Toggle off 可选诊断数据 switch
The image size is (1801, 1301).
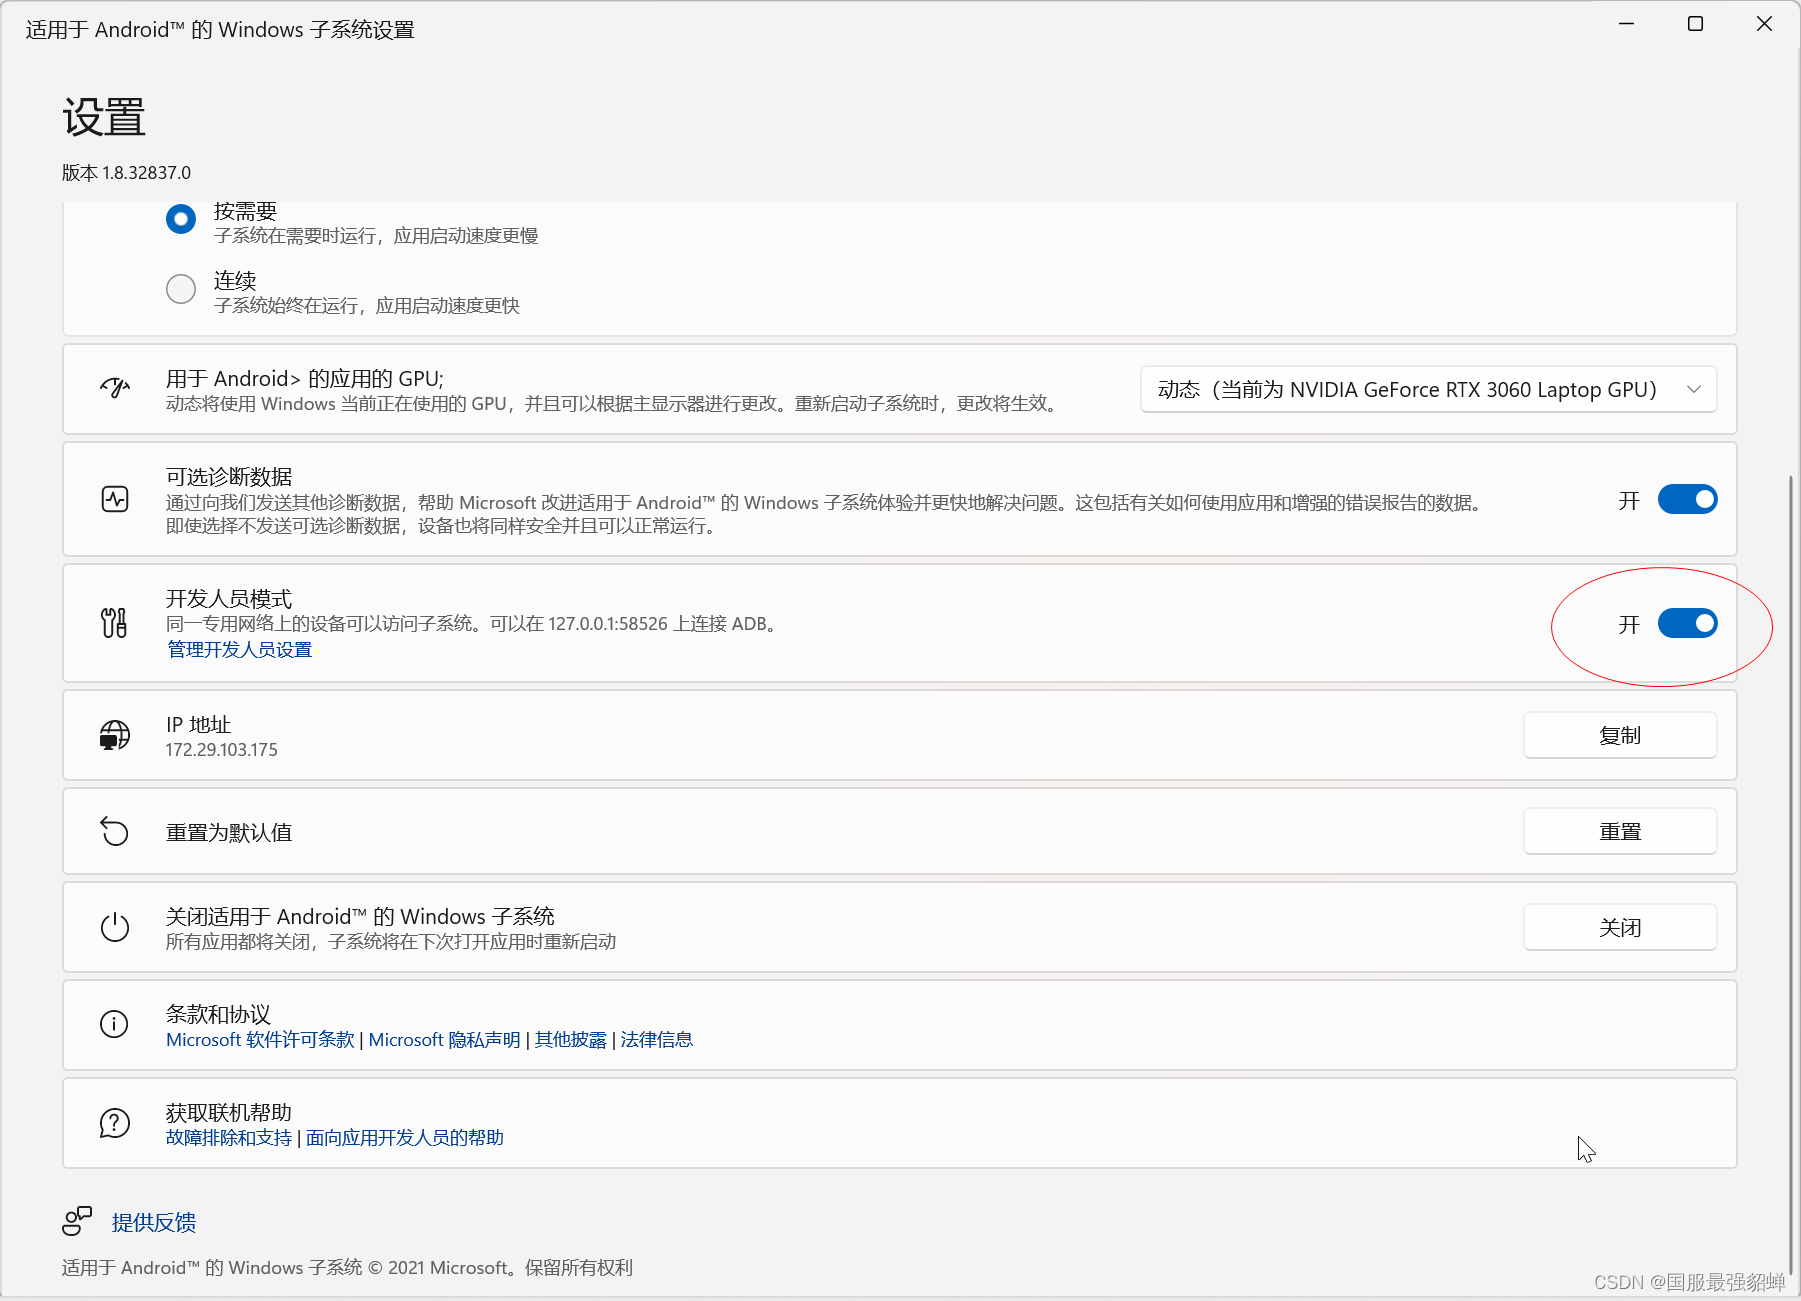[x=1687, y=499]
